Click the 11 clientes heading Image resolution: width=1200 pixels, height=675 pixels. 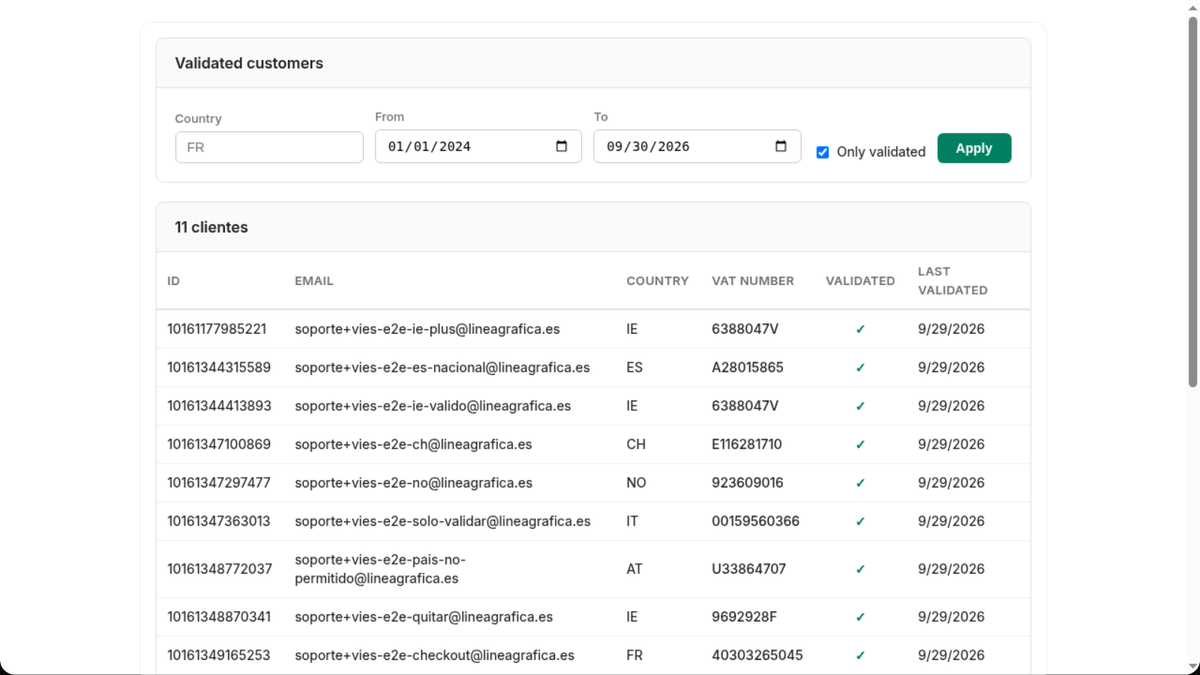pyautogui.click(x=211, y=227)
